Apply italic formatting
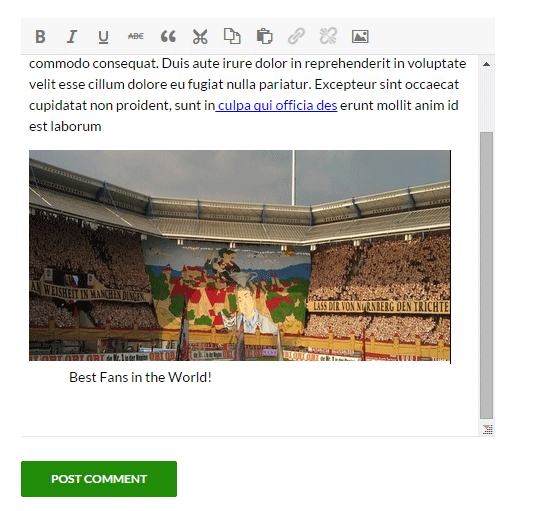This screenshot has width=543, height=511. point(72,36)
